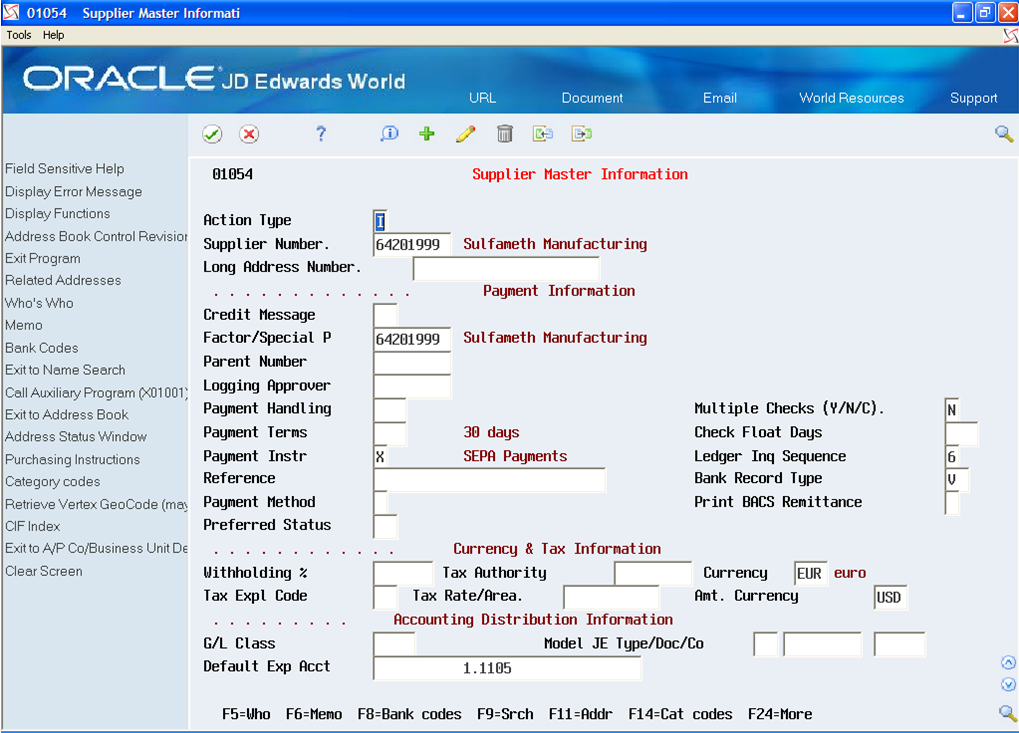
Task: Open Bank Codes sidebar option
Action: 42,348
